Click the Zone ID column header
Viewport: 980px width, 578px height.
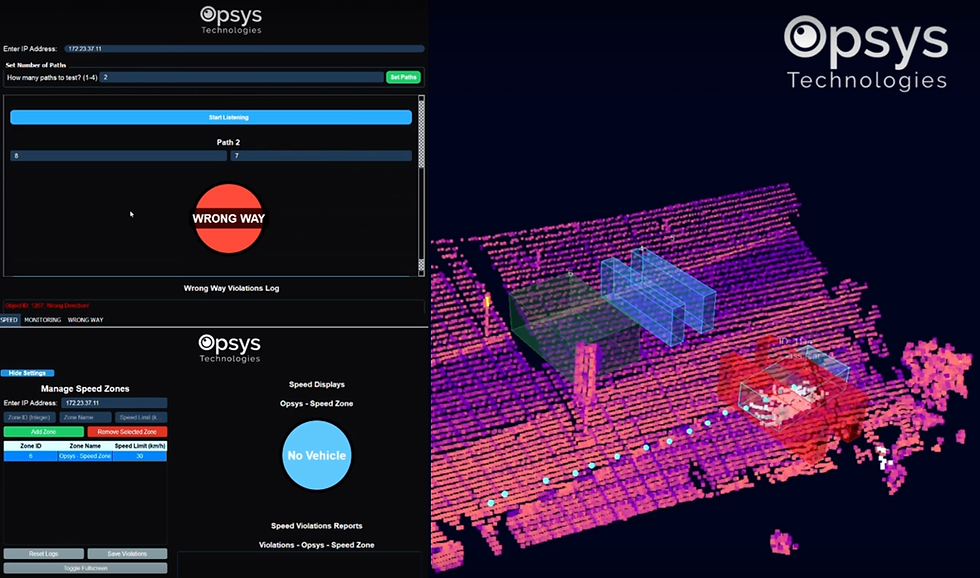click(x=31, y=446)
